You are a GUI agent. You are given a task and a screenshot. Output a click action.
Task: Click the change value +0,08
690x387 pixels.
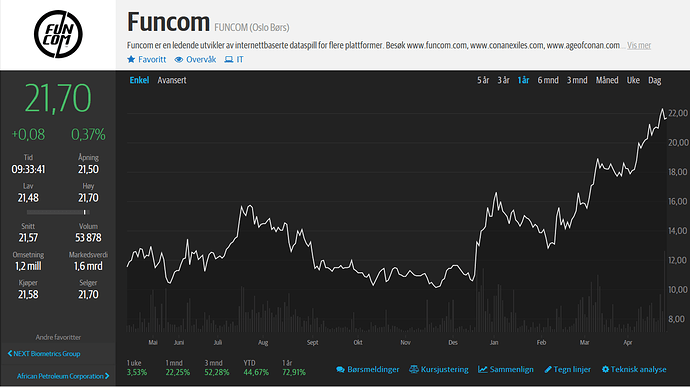pos(28,134)
